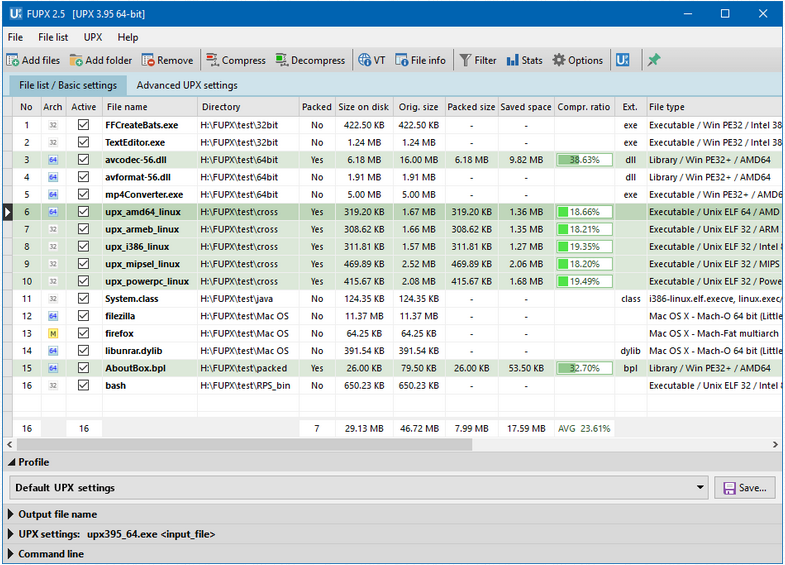The width and height of the screenshot is (785, 565).
Task: Sort by File name column header
Action: pos(150,107)
